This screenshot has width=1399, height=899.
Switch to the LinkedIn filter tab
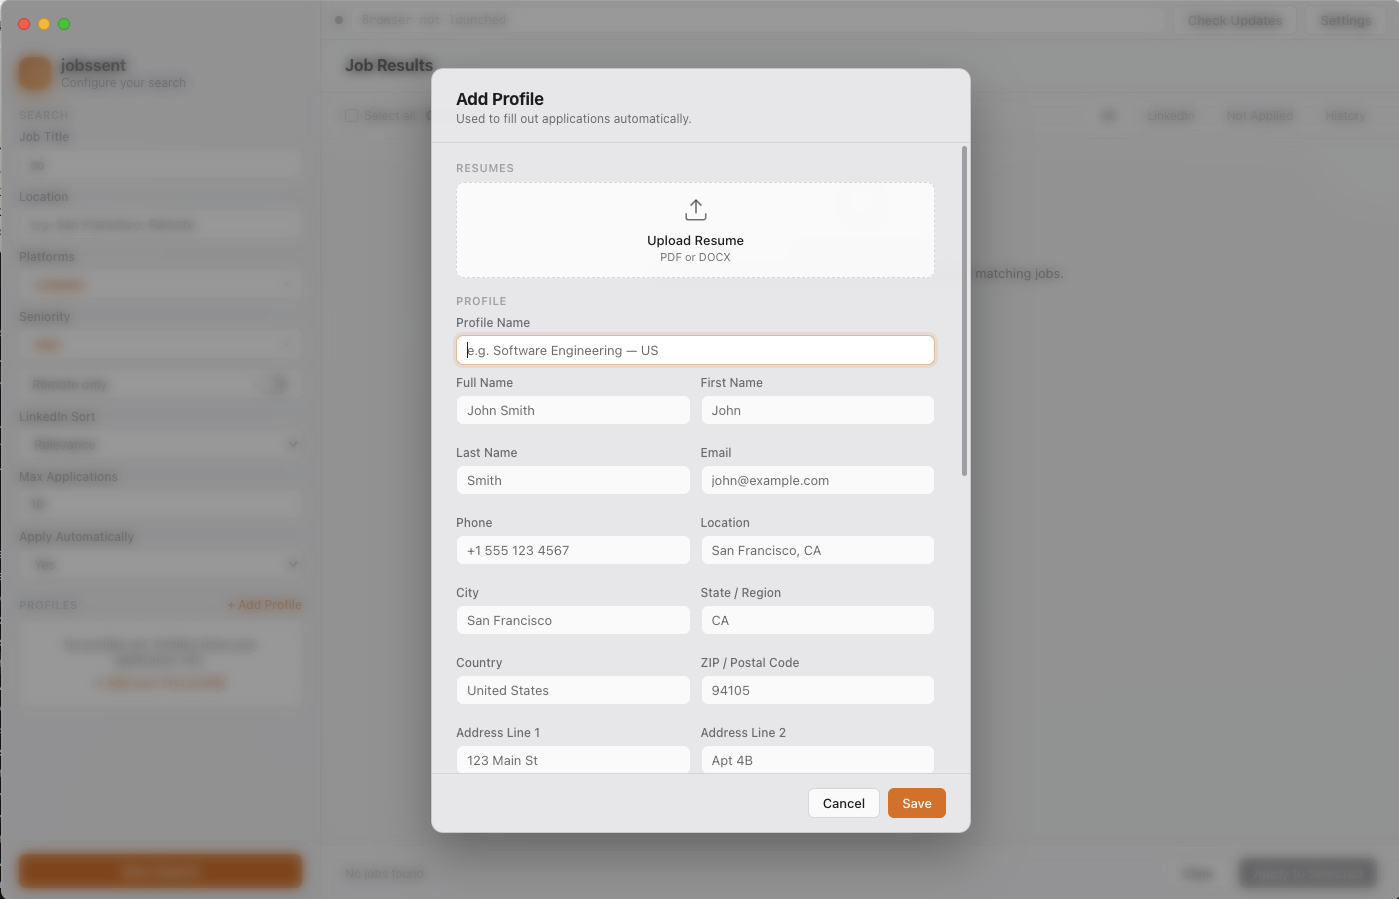(x=1170, y=116)
